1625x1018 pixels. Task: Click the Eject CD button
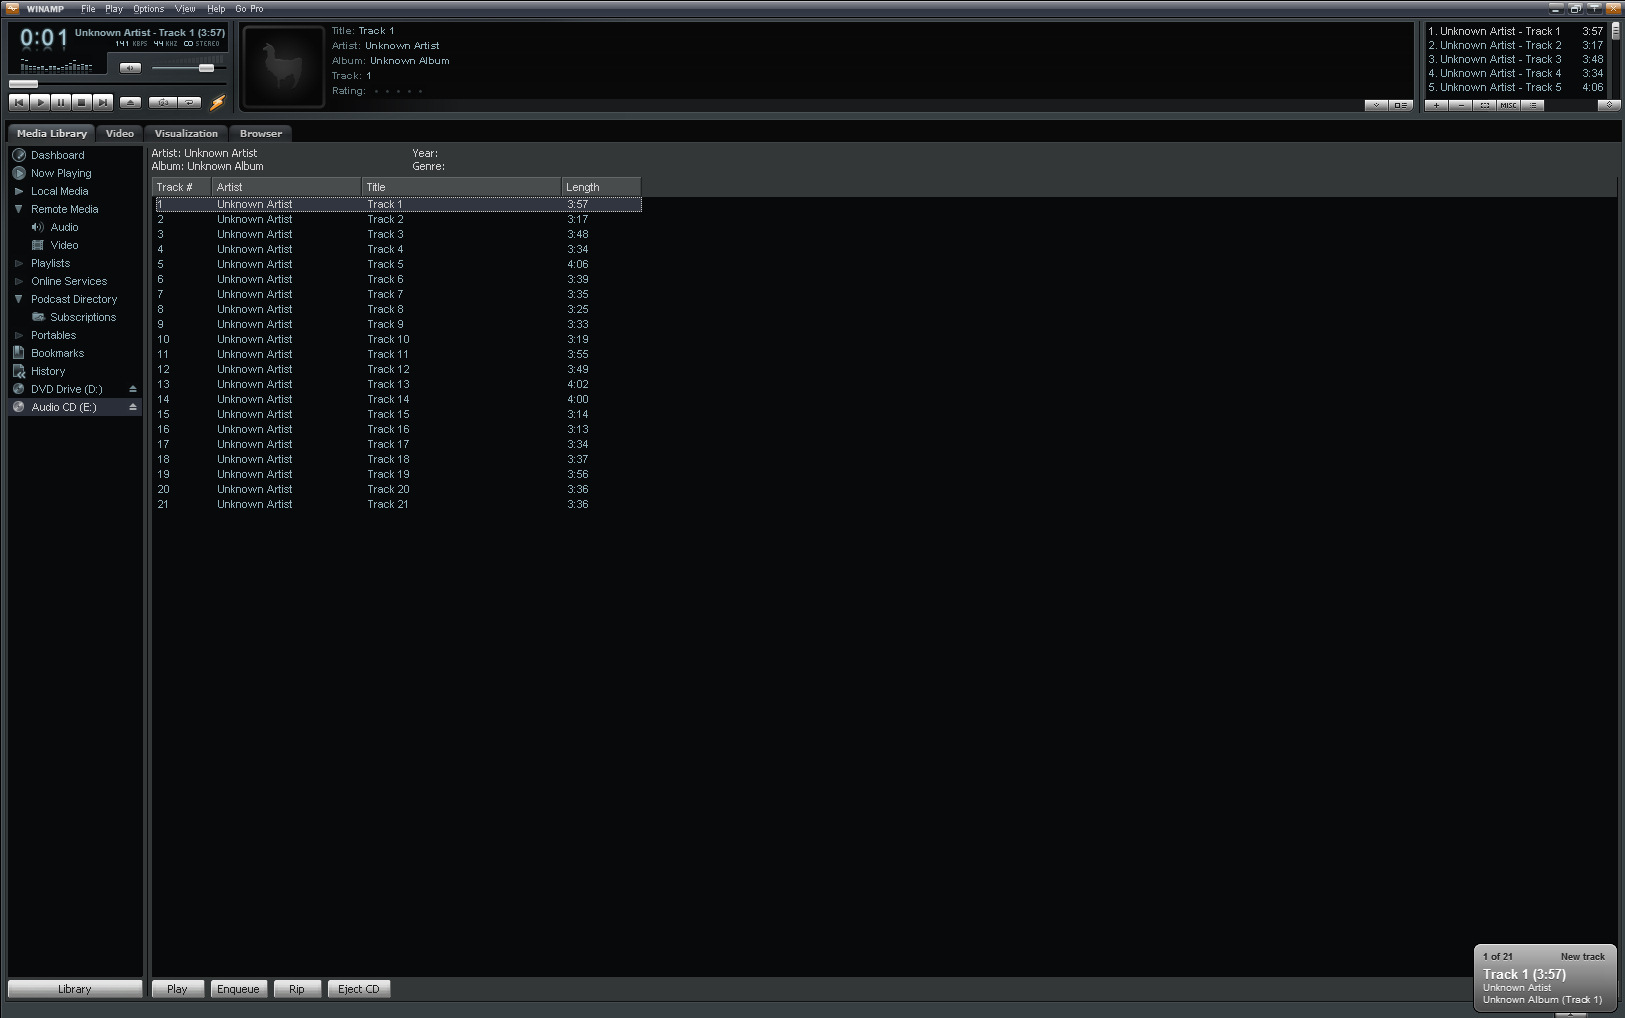pyautogui.click(x=359, y=989)
